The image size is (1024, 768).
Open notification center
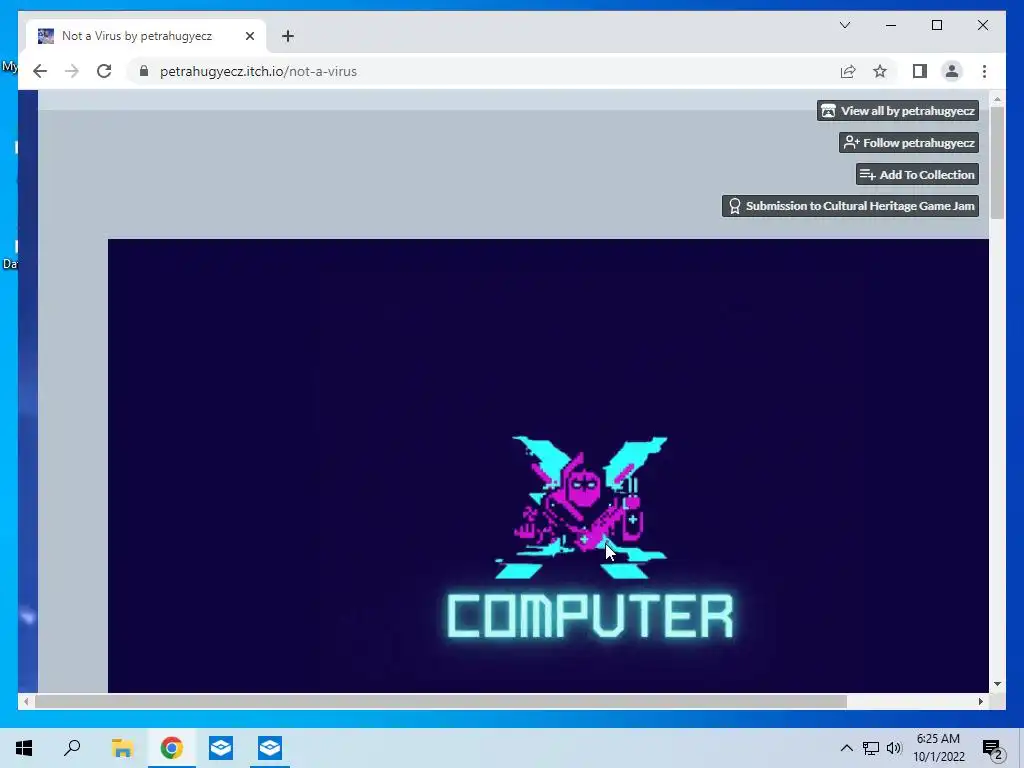[992, 748]
